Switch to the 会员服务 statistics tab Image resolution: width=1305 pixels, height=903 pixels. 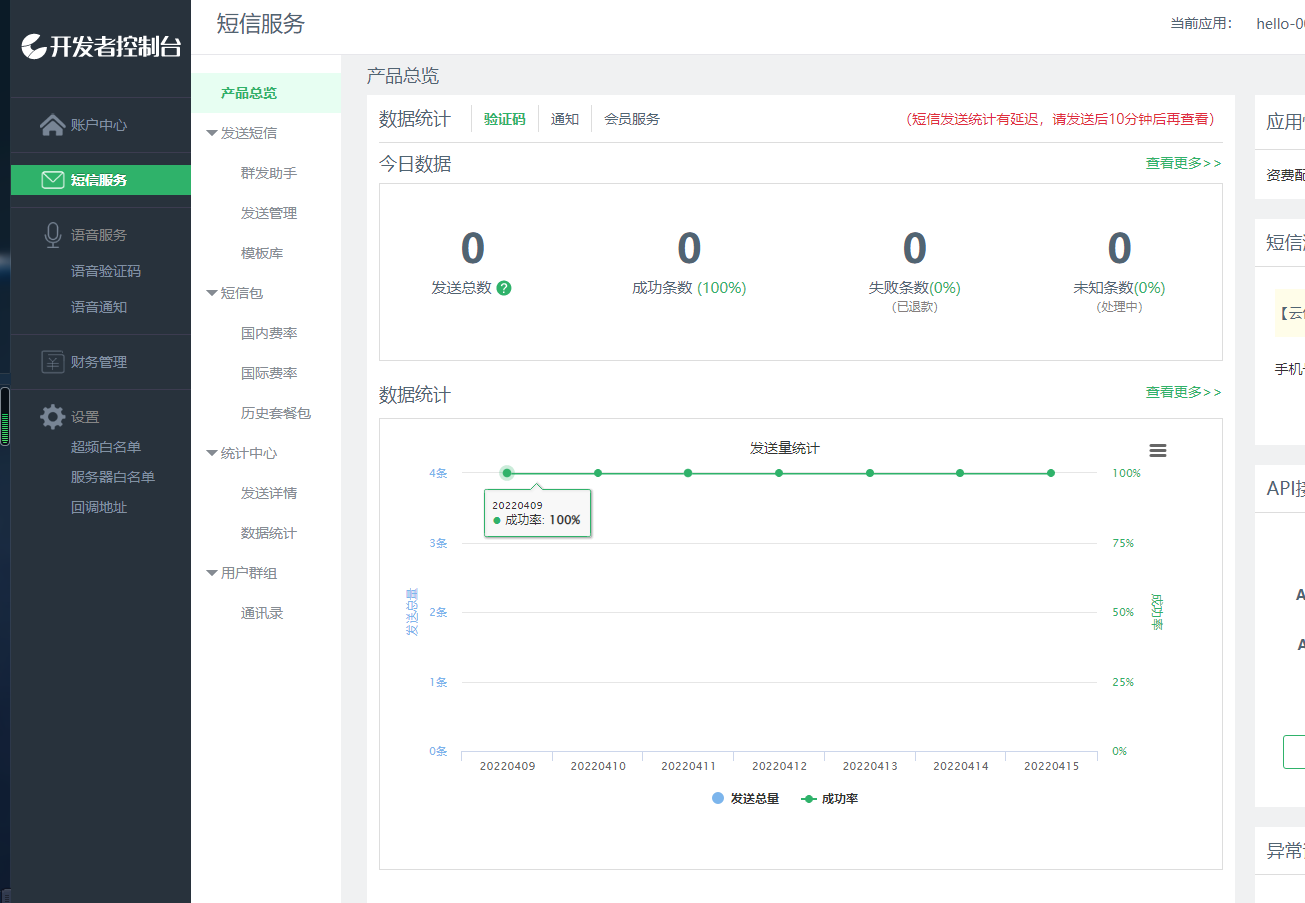632,118
